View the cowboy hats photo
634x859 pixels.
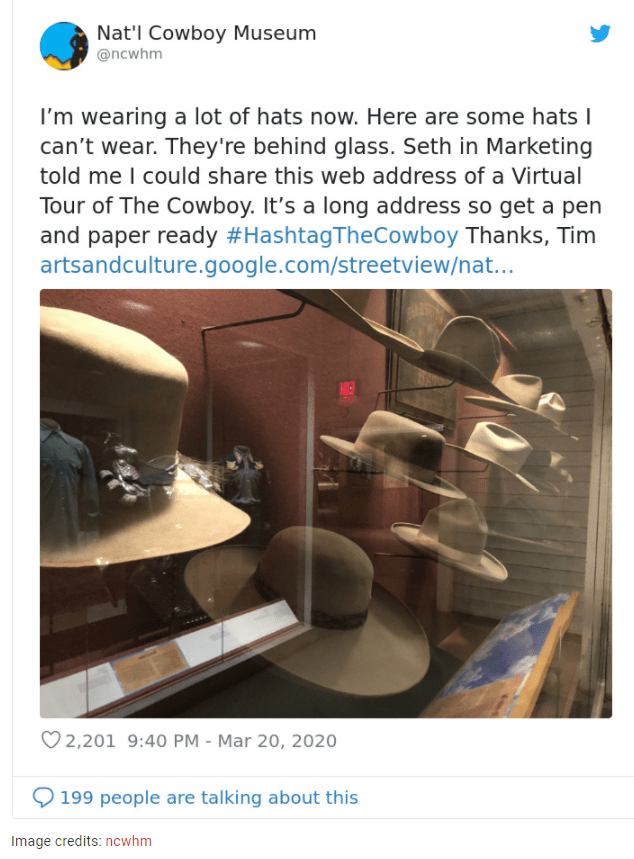[326, 503]
